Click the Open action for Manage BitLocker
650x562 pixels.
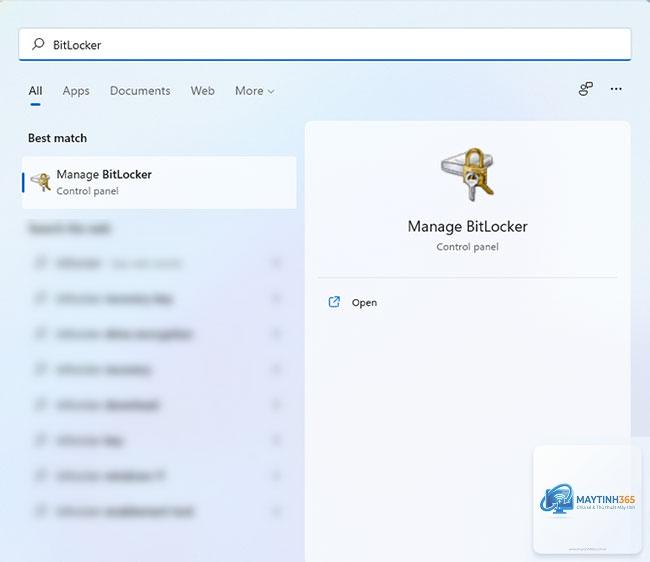click(x=364, y=303)
